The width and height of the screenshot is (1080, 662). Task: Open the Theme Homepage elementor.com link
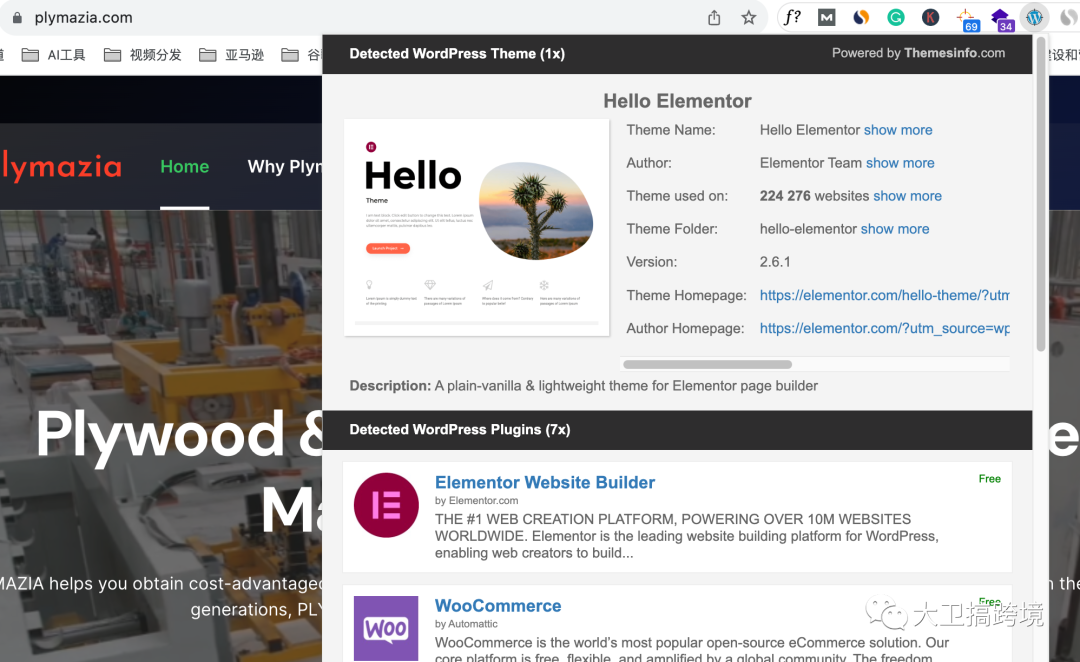[x=884, y=296]
